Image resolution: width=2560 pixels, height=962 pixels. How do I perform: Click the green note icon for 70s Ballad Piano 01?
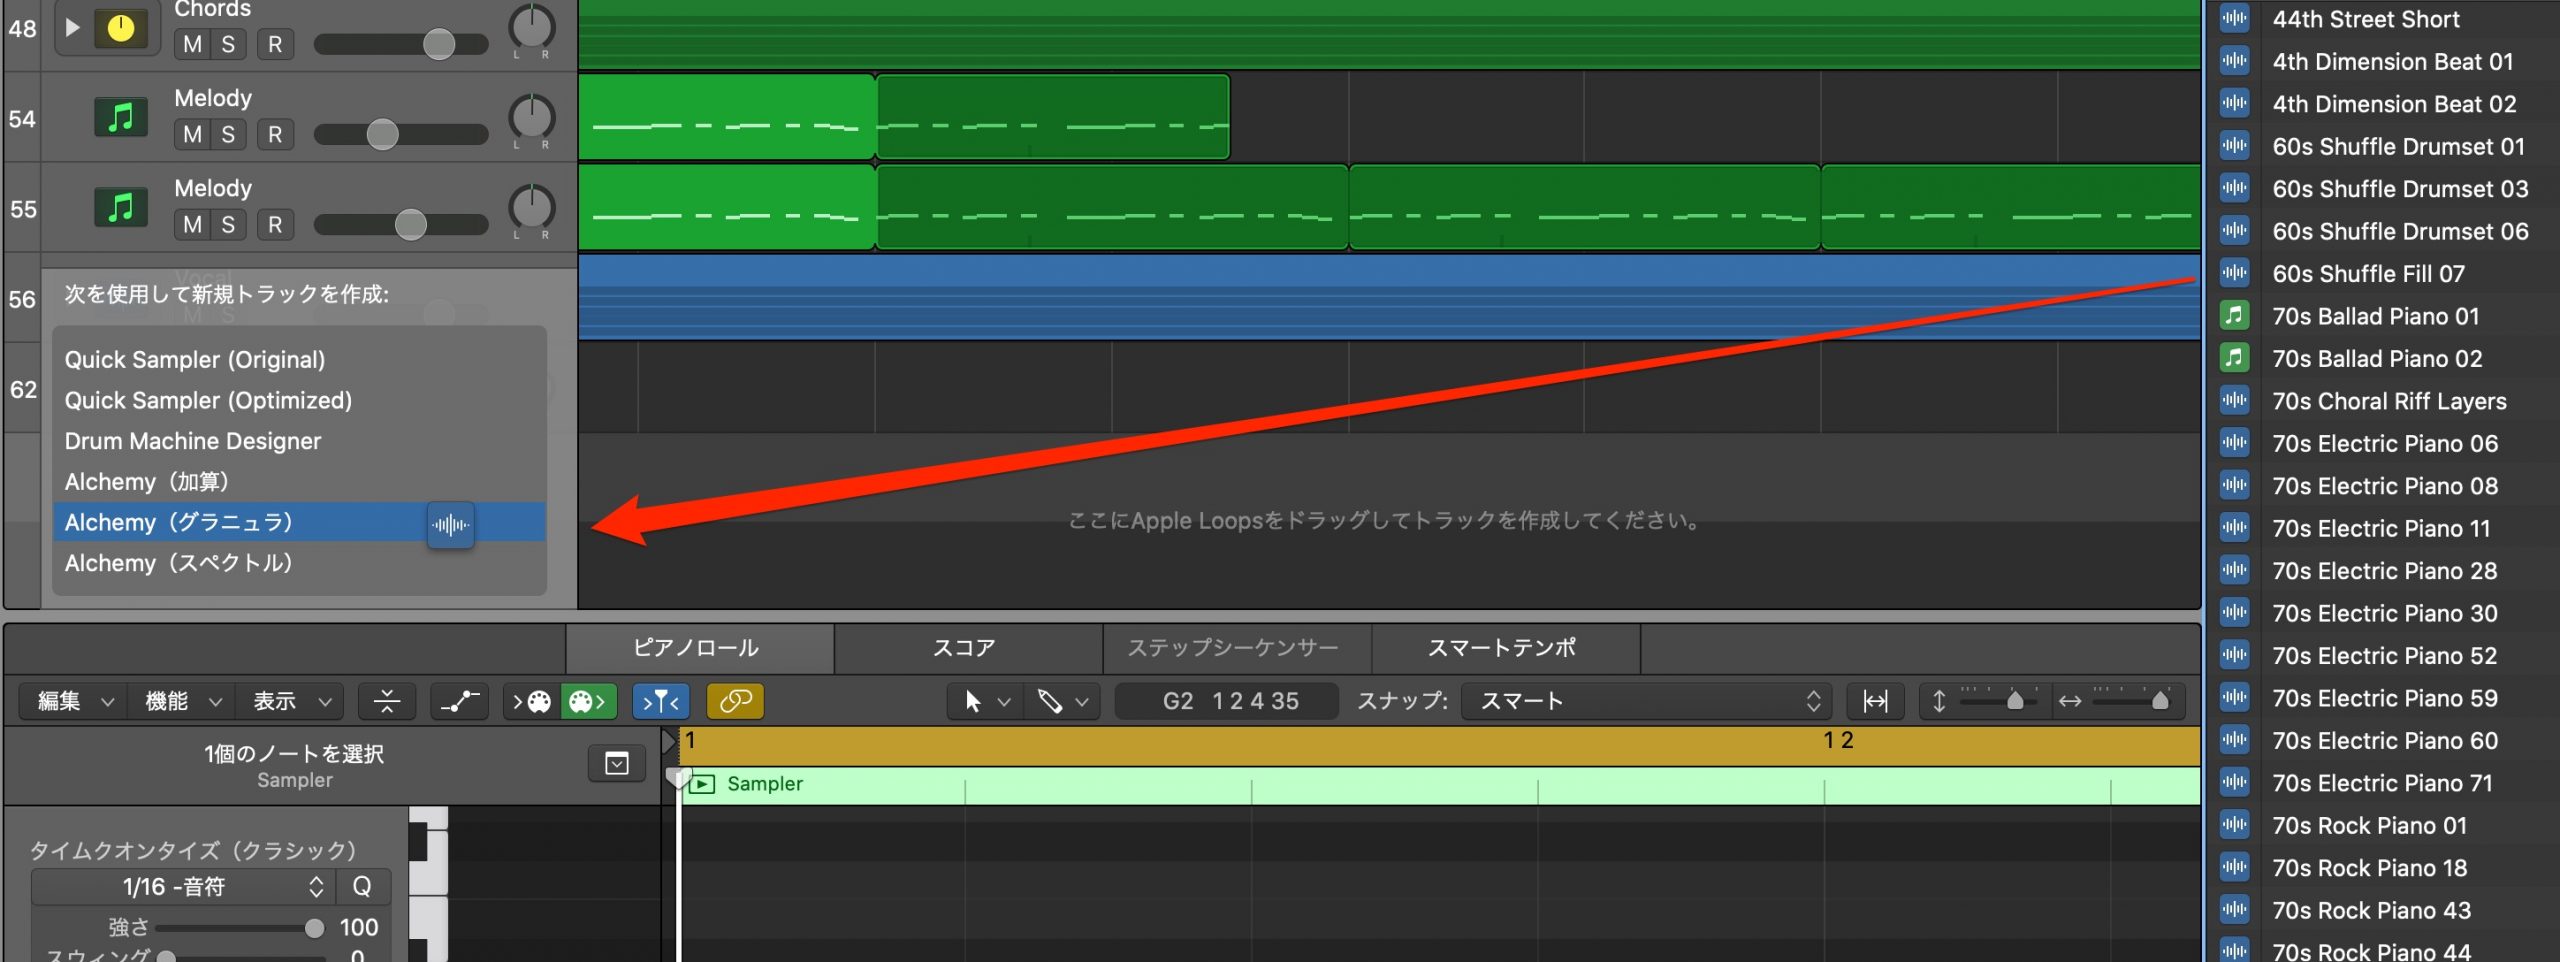2234,316
